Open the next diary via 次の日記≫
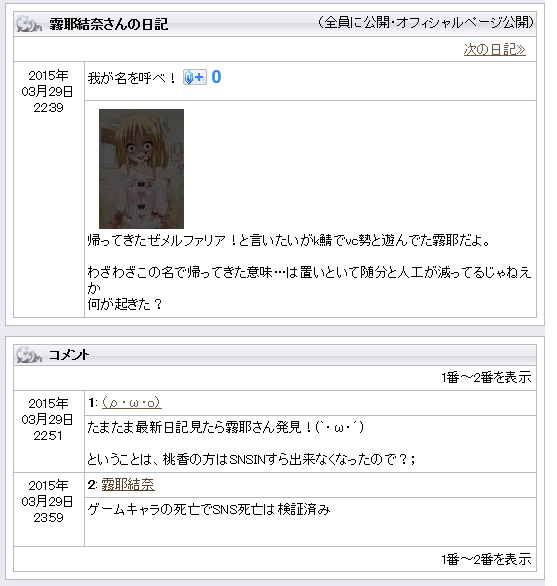This screenshot has height=586, width=557. 494,49
